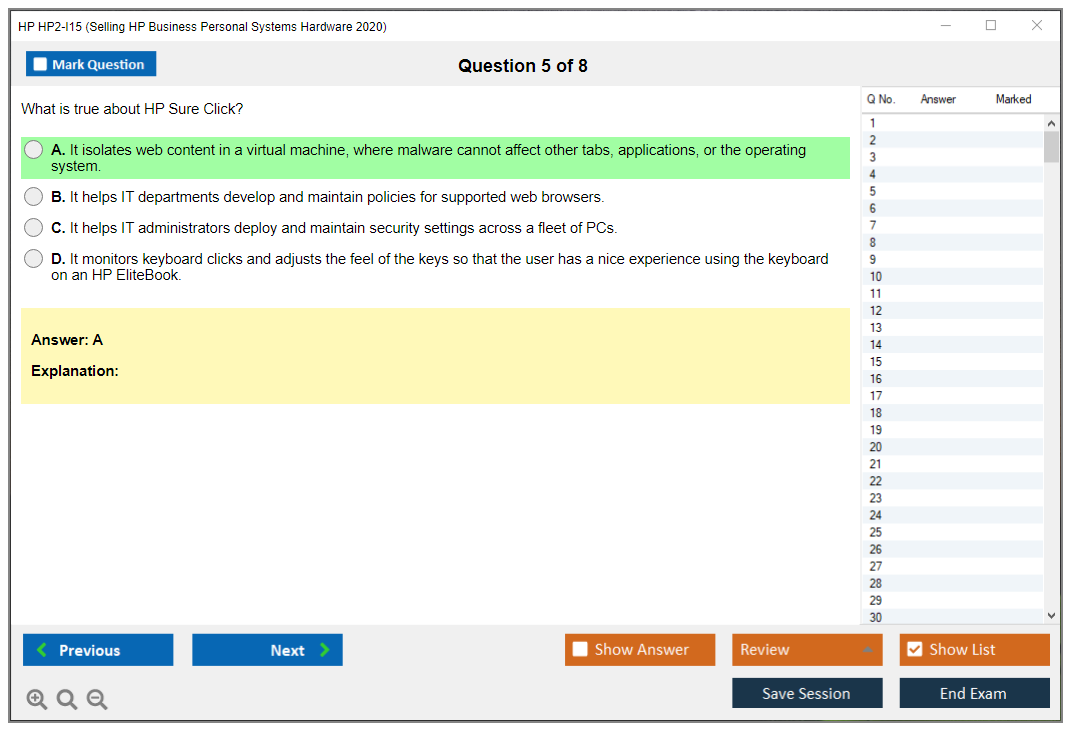
Task: Uncheck the Show List checkbox
Action: pyautogui.click(x=914, y=650)
